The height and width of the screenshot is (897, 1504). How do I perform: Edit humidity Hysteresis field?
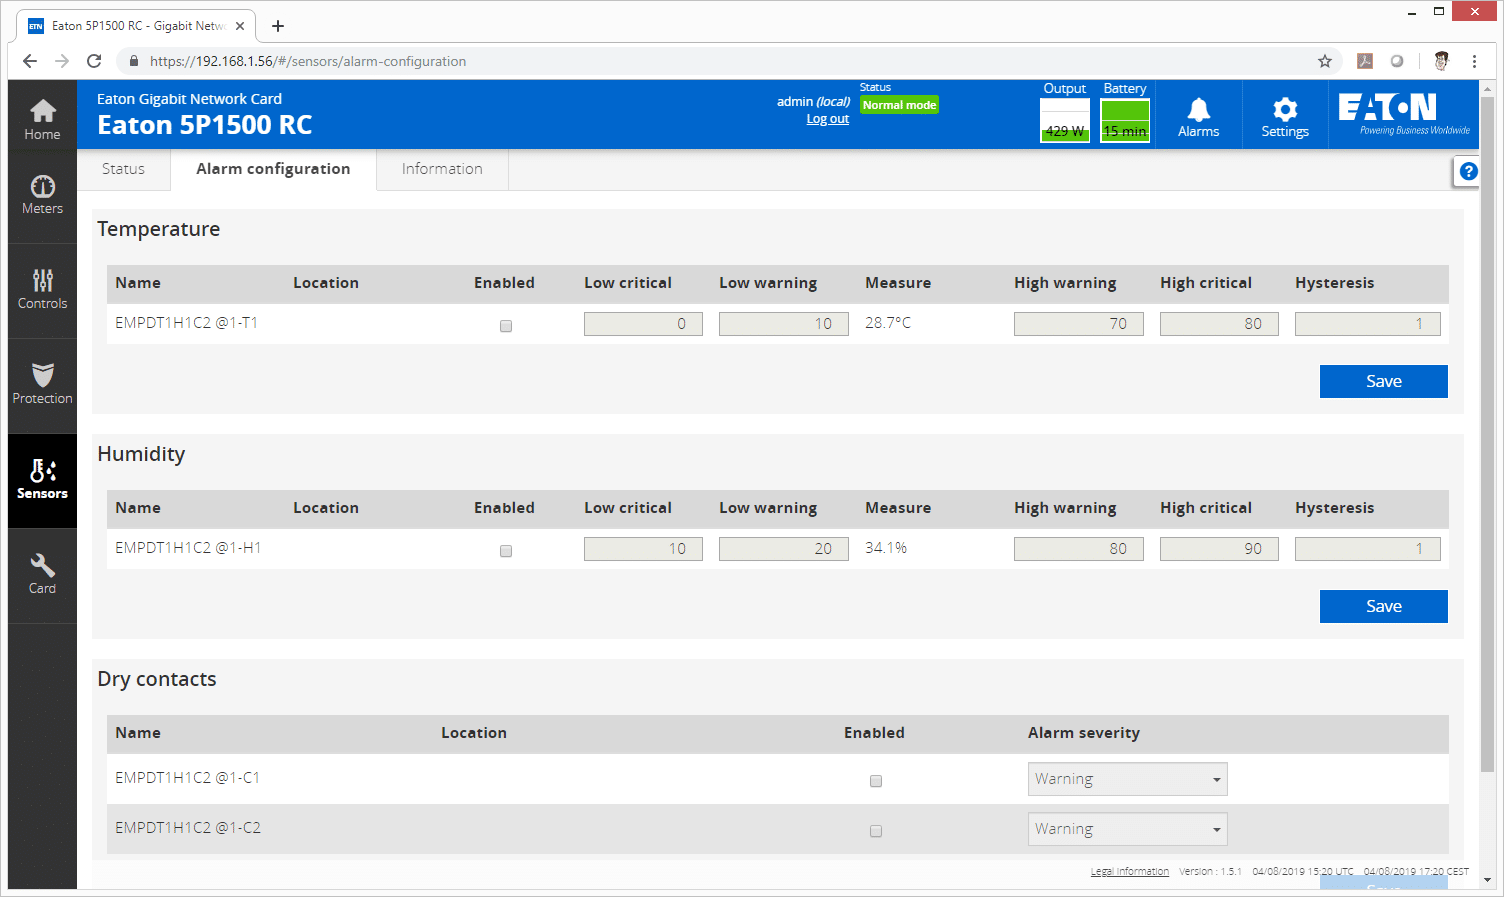coord(1367,549)
